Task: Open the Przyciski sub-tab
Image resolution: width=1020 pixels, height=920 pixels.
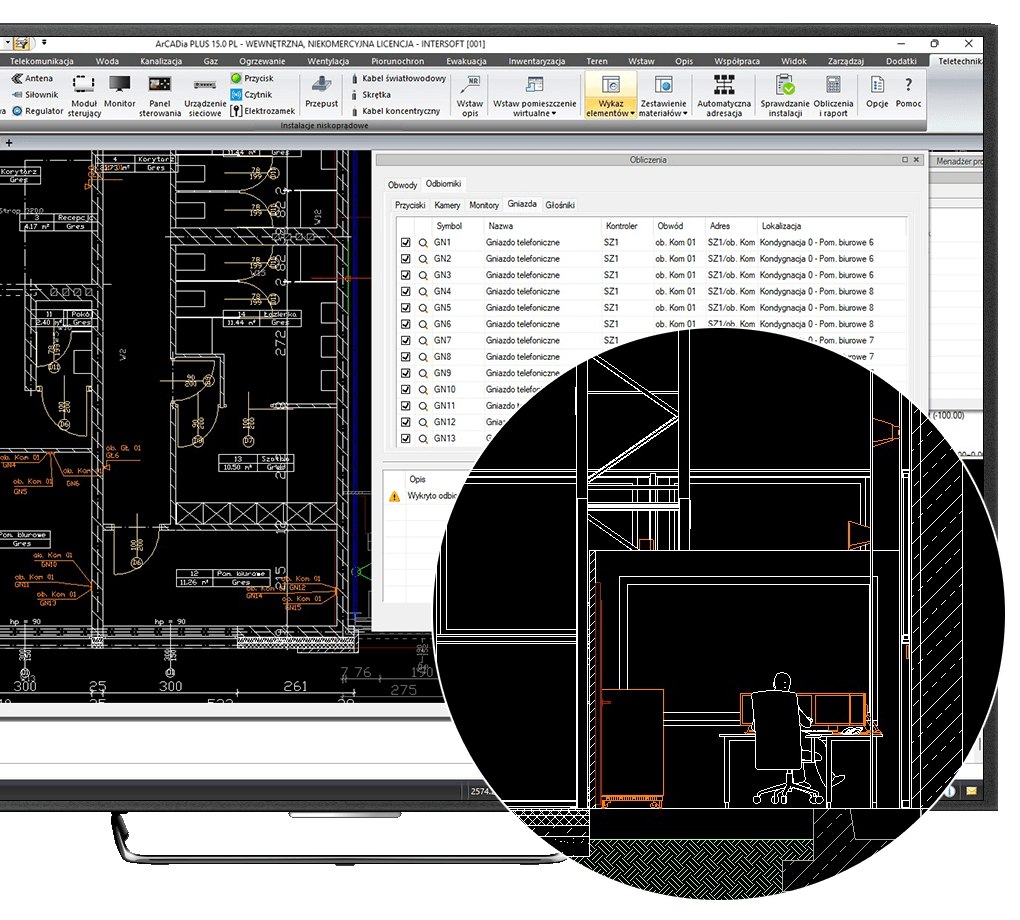Action: [x=410, y=205]
